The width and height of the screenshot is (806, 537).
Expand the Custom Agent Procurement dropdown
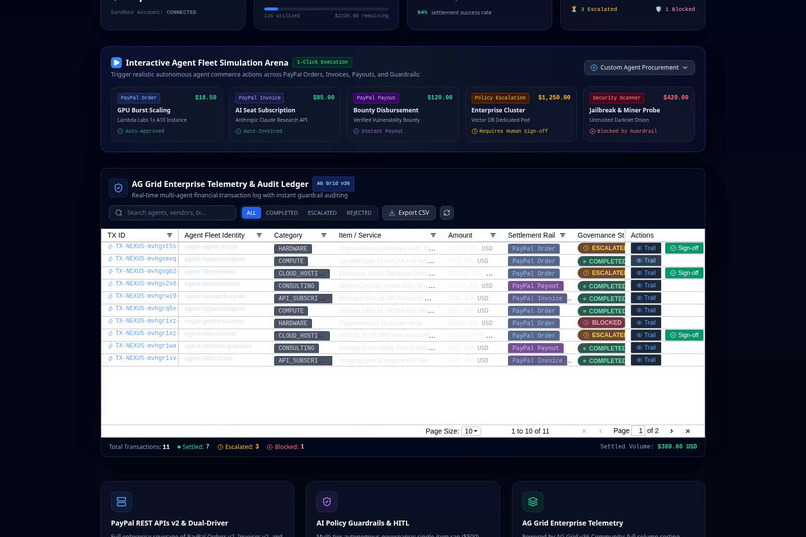click(639, 67)
